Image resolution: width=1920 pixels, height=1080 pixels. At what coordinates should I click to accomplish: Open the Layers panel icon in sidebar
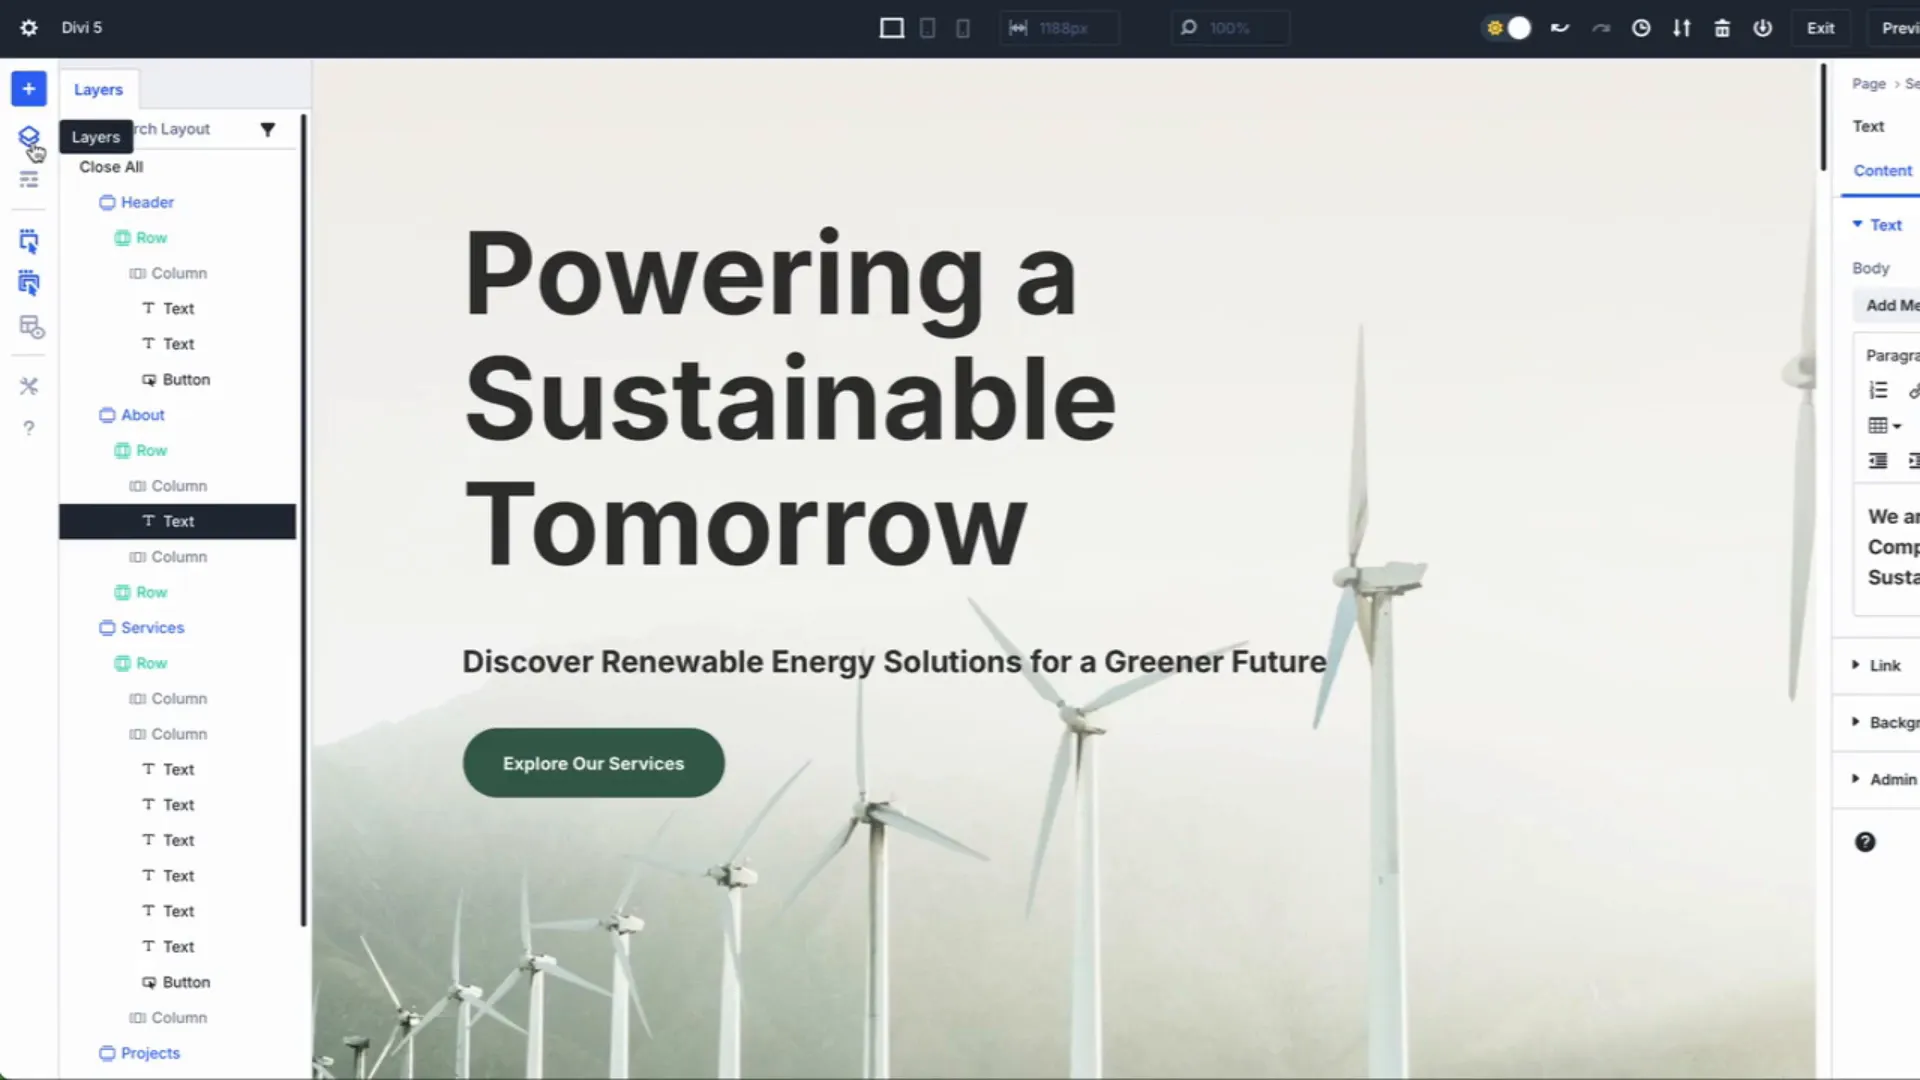tap(29, 136)
